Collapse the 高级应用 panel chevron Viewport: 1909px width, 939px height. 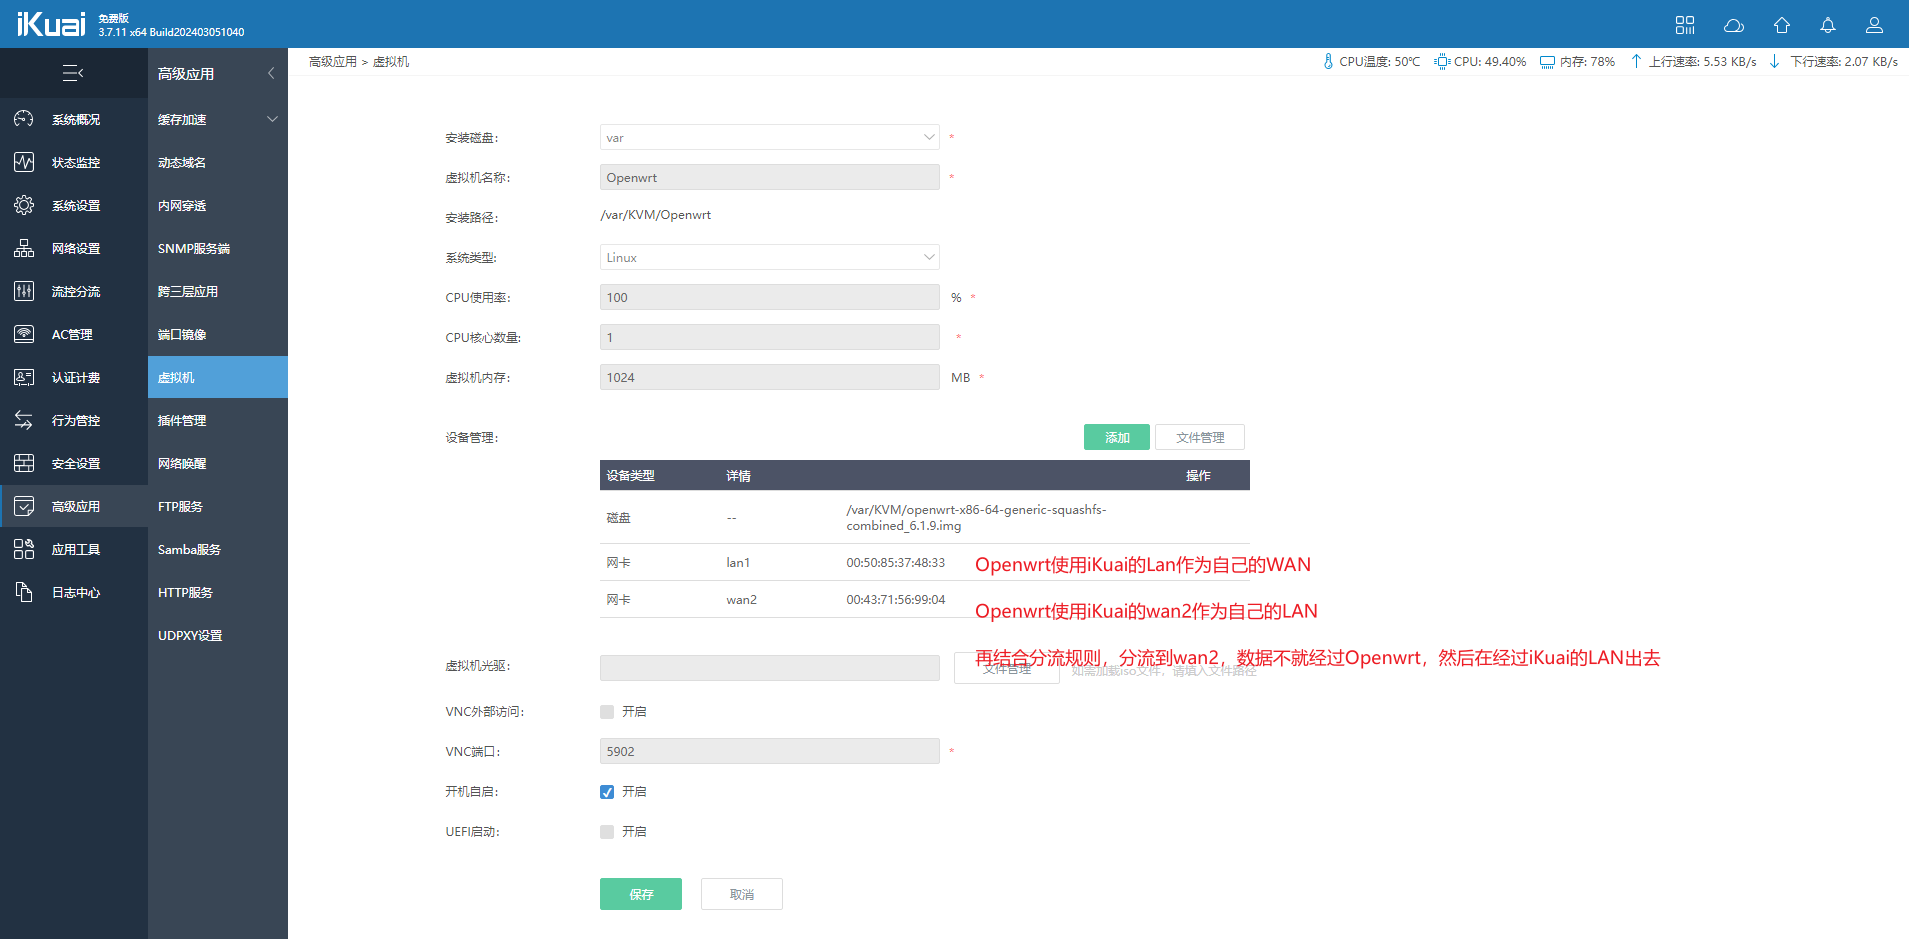pos(271,73)
